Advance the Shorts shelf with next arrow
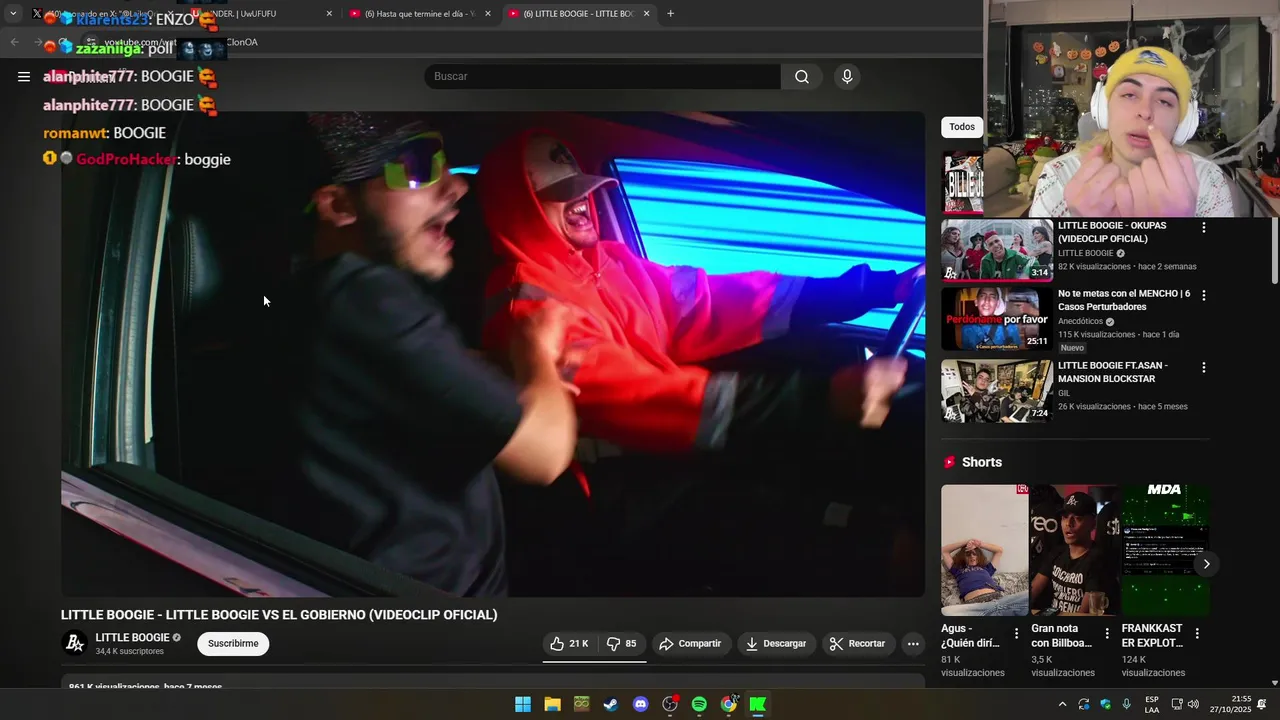This screenshot has width=1280, height=720. 1206,564
